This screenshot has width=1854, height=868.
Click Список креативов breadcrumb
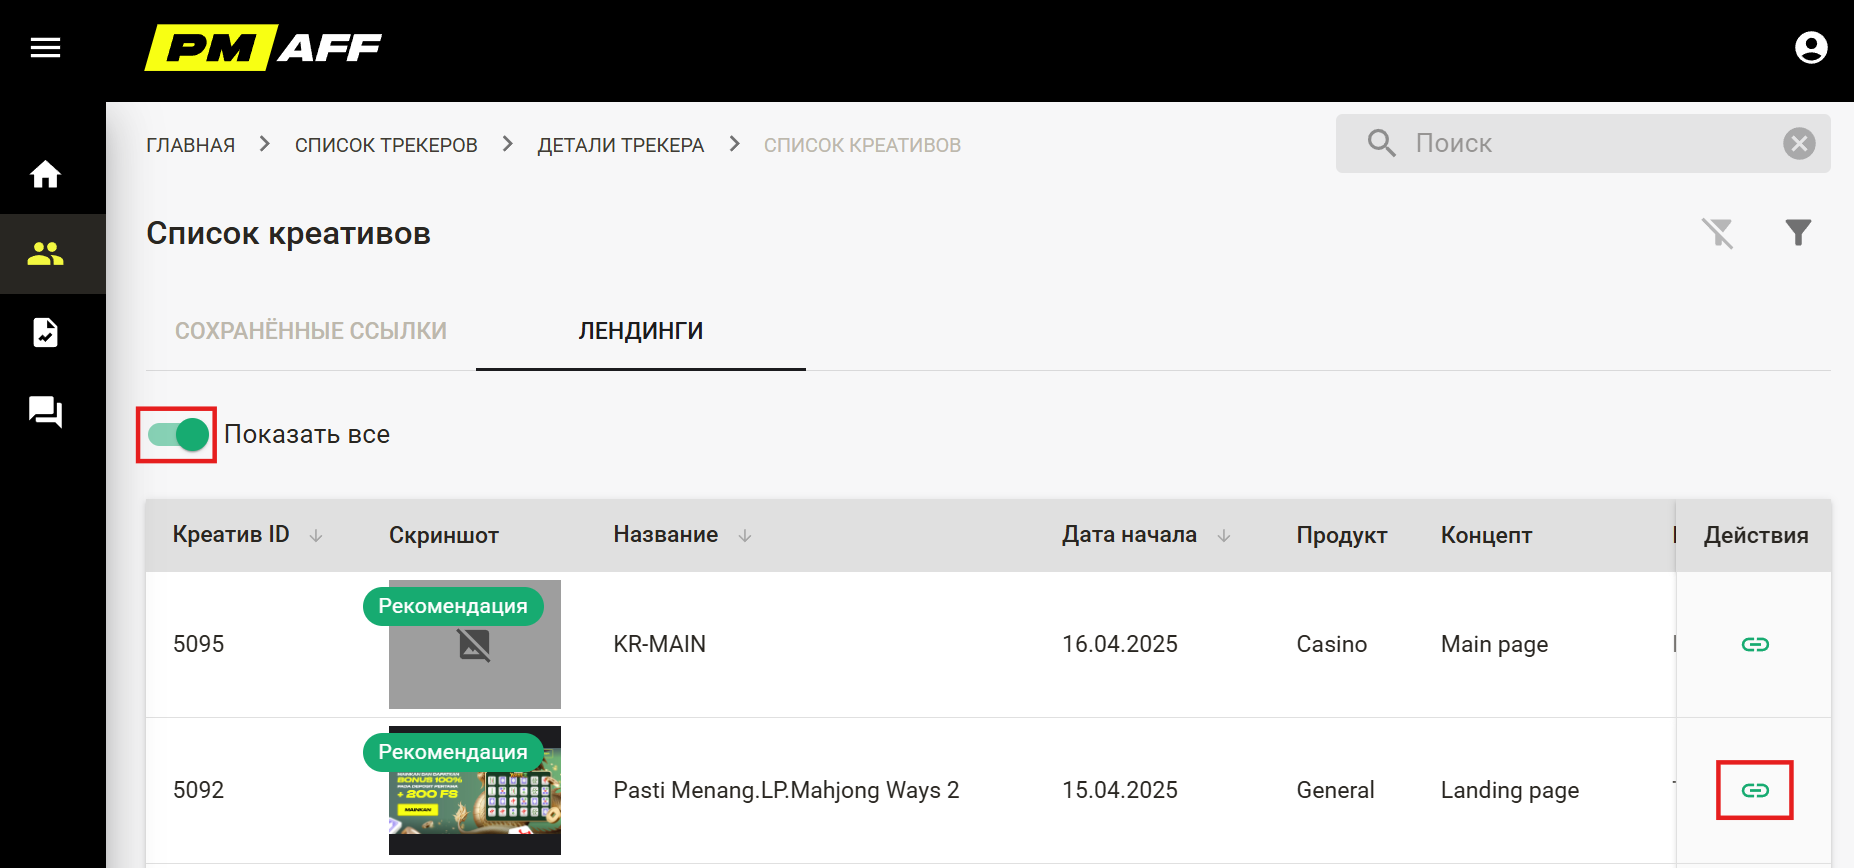pos(862,145)
